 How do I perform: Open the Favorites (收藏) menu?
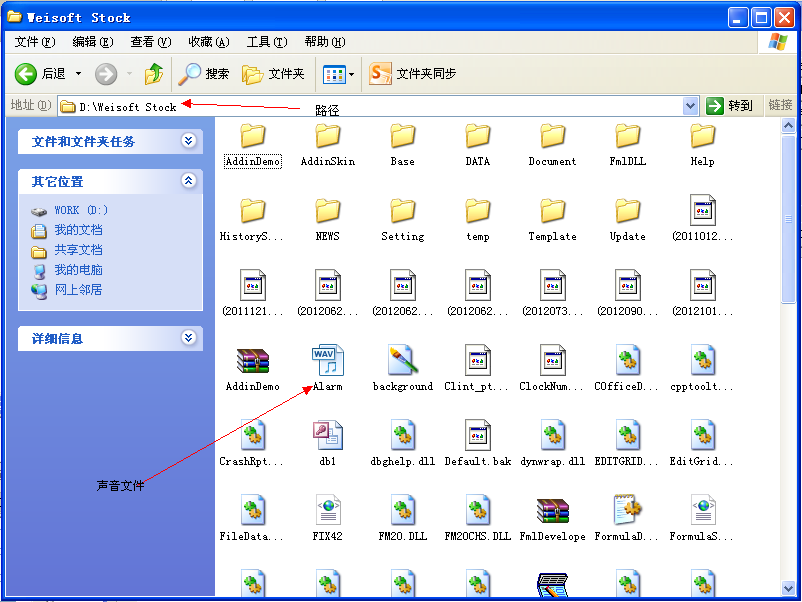point(209,42)
